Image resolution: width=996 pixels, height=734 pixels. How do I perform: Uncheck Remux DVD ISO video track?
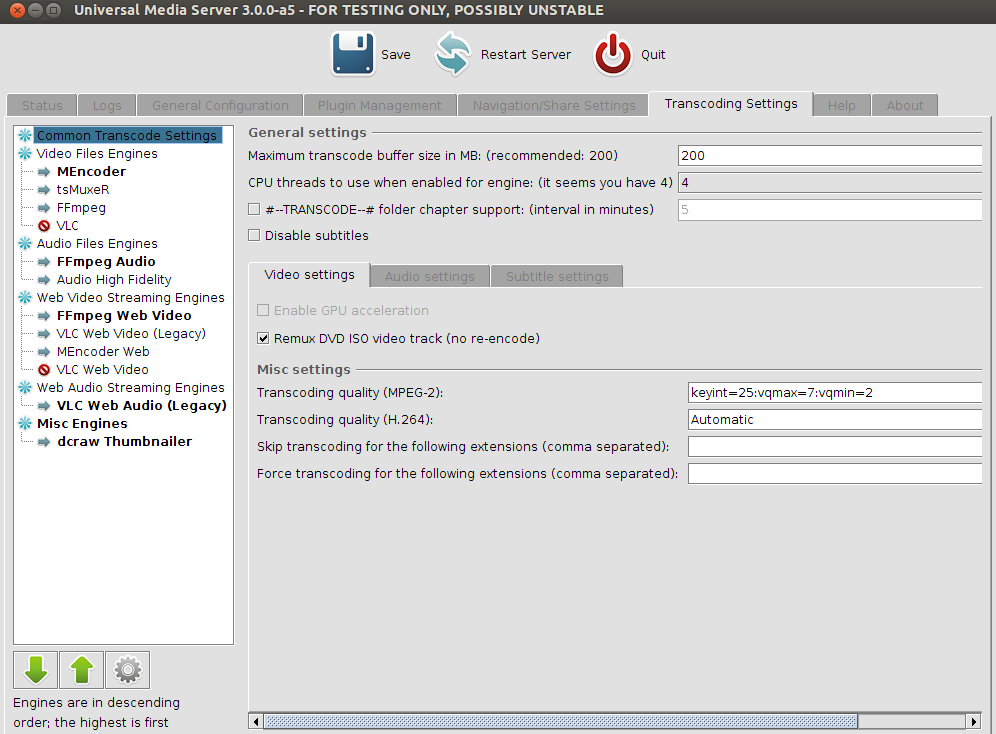(x=263, y=338)
